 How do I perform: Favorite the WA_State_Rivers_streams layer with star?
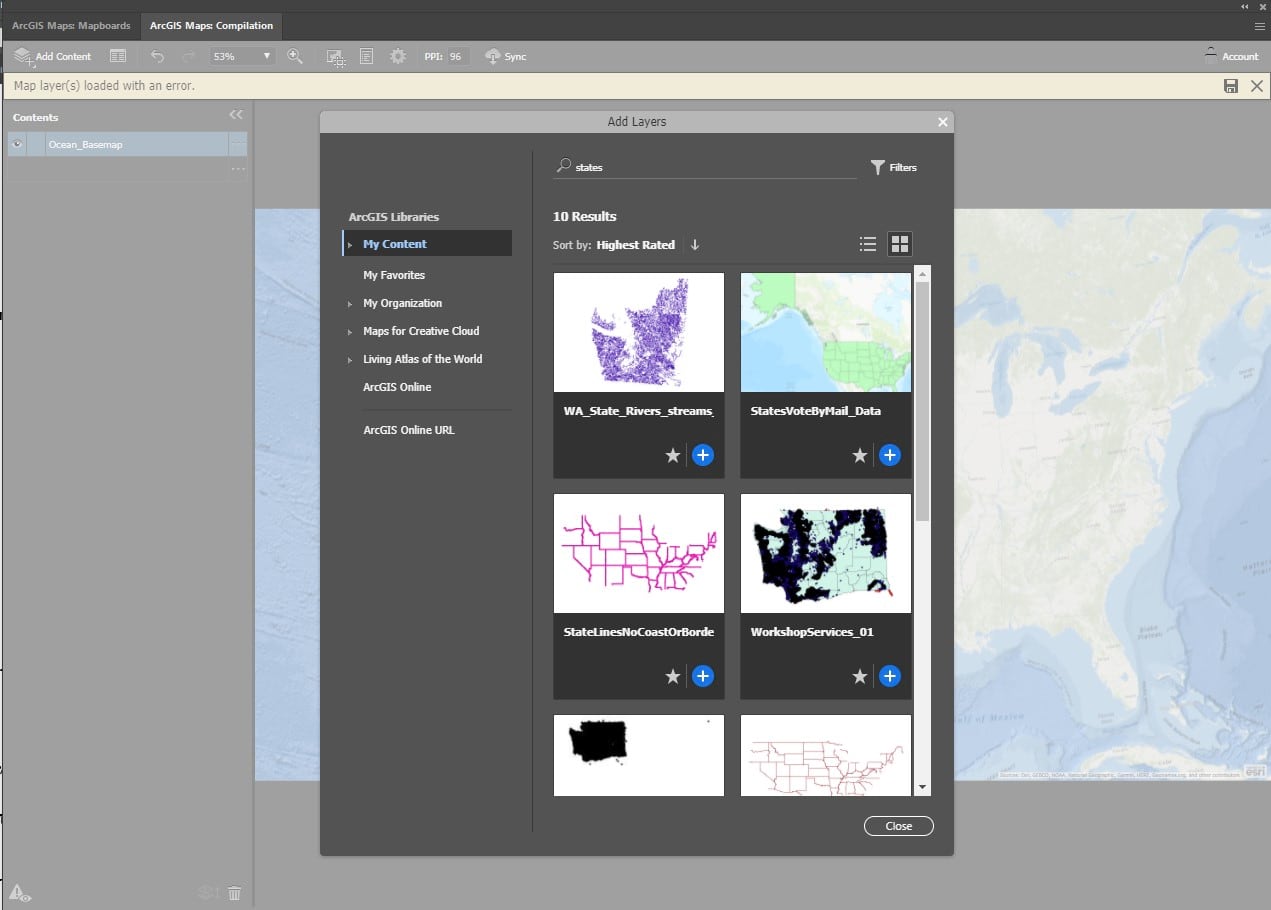(673, 456)
